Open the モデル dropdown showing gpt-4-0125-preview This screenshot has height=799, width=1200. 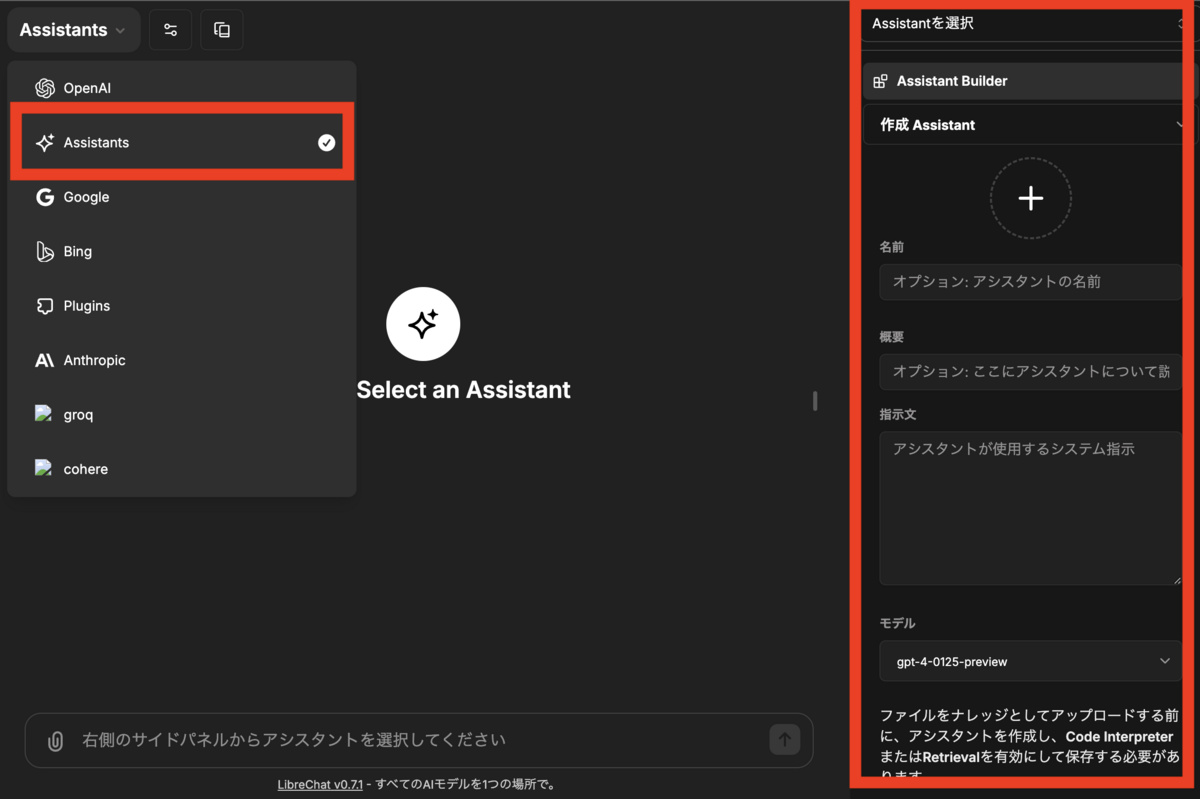click(x=1030, y=661)
